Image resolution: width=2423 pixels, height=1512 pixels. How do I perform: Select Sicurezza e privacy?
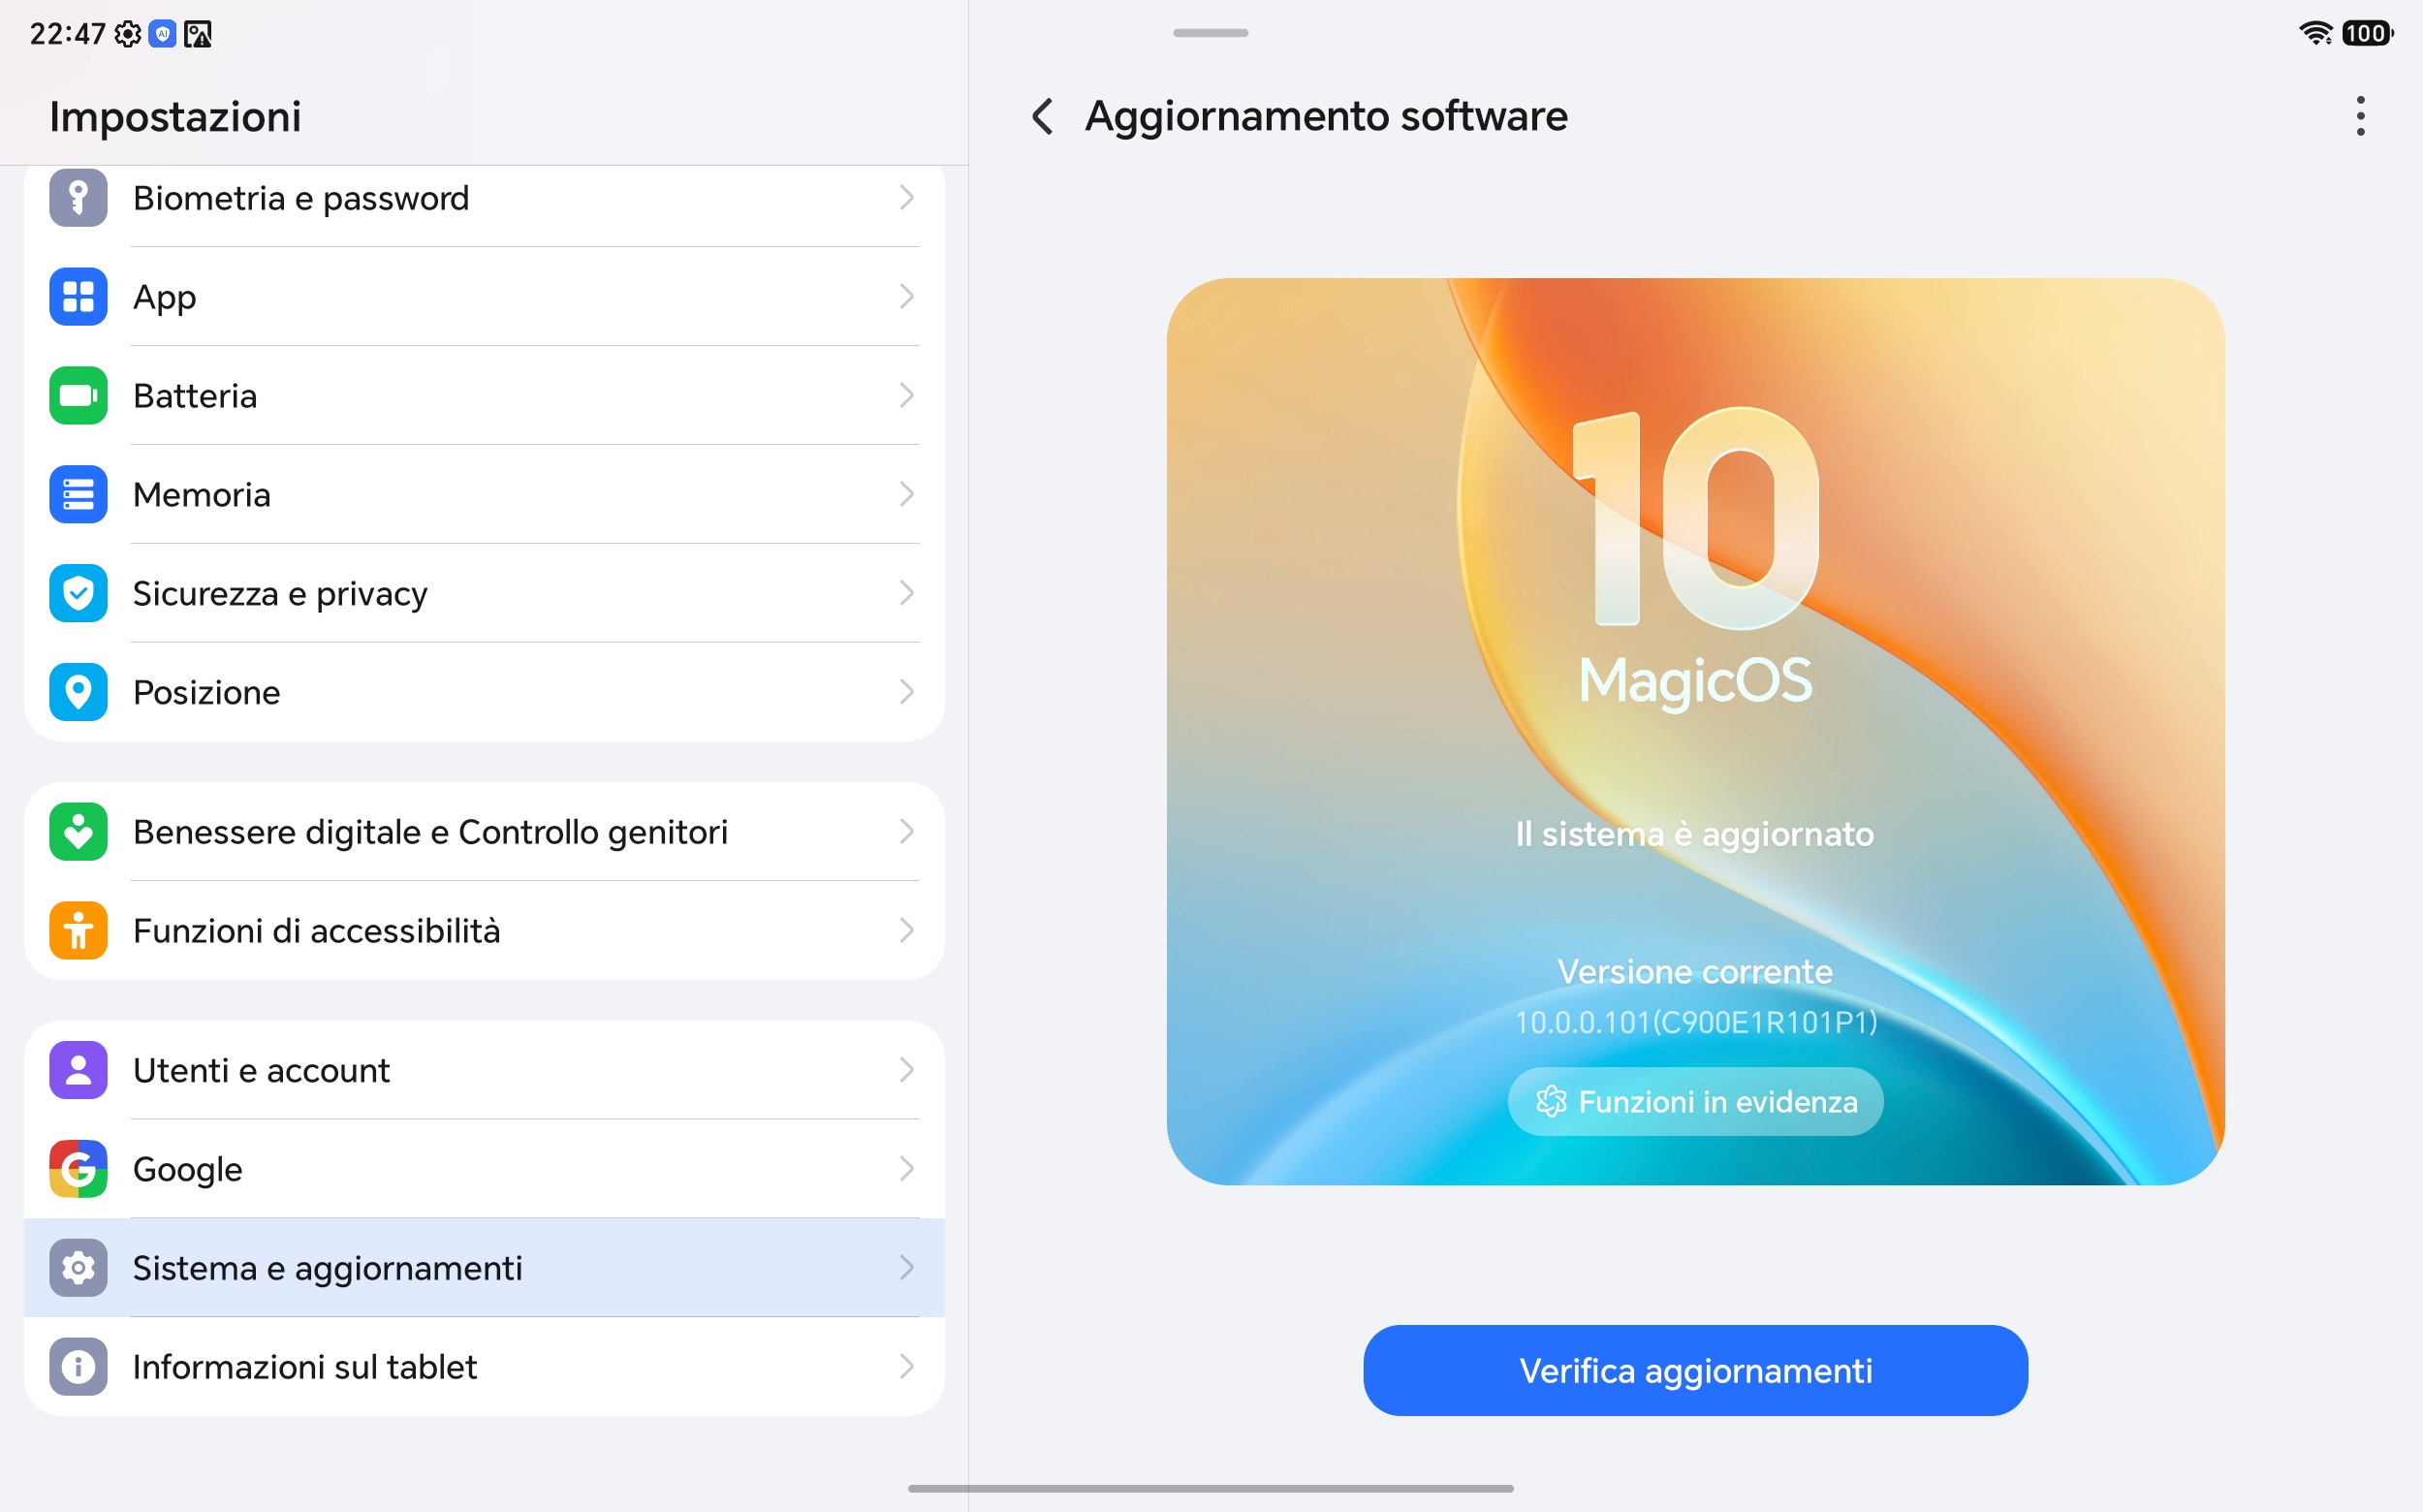point(484,594)
